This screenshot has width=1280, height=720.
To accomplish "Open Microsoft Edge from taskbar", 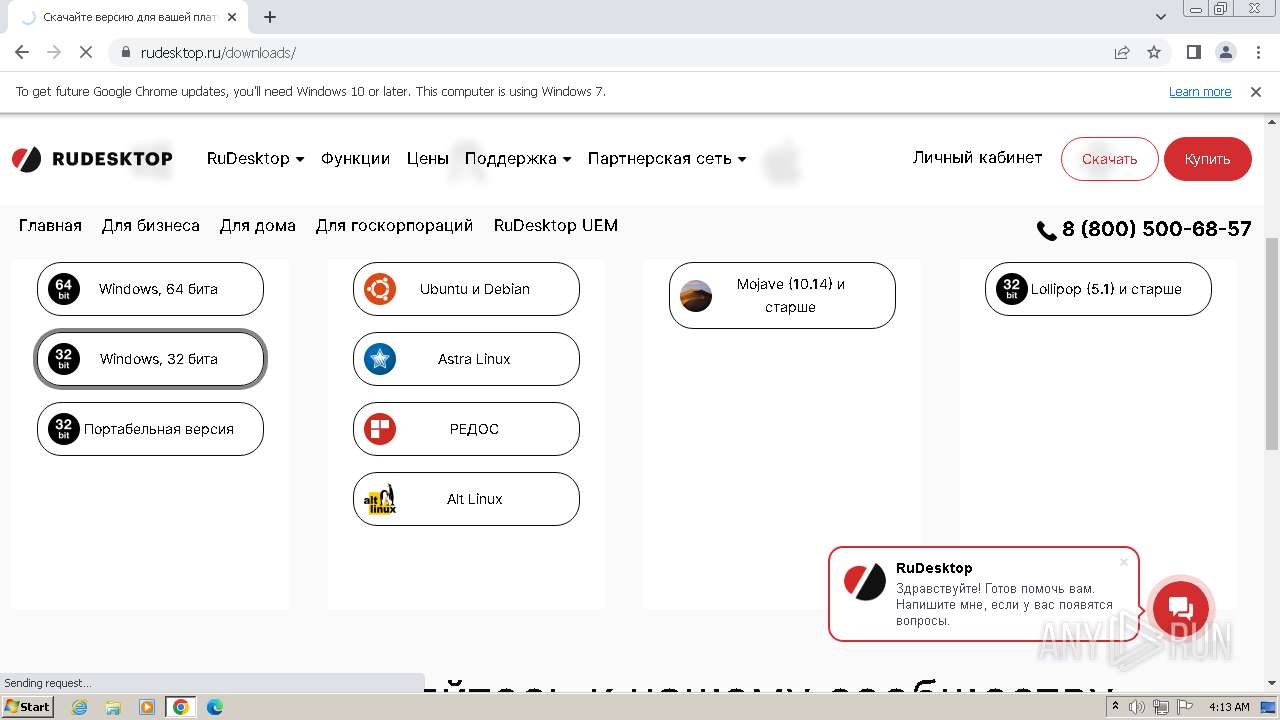I will pos(215,707).
